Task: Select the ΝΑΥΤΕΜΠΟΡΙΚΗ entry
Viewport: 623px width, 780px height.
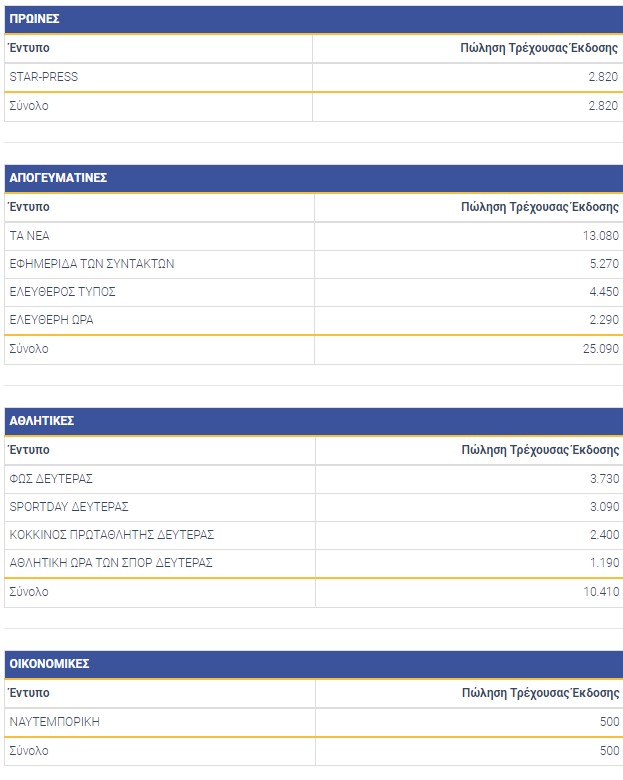Action: (54, 721)
